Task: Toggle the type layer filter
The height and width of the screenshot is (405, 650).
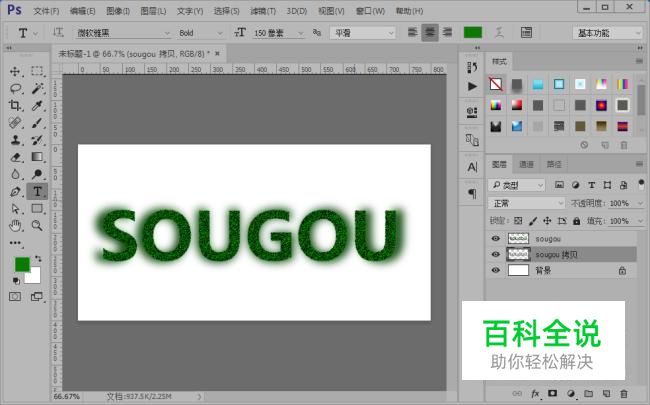Action: [x=592, y=185]
